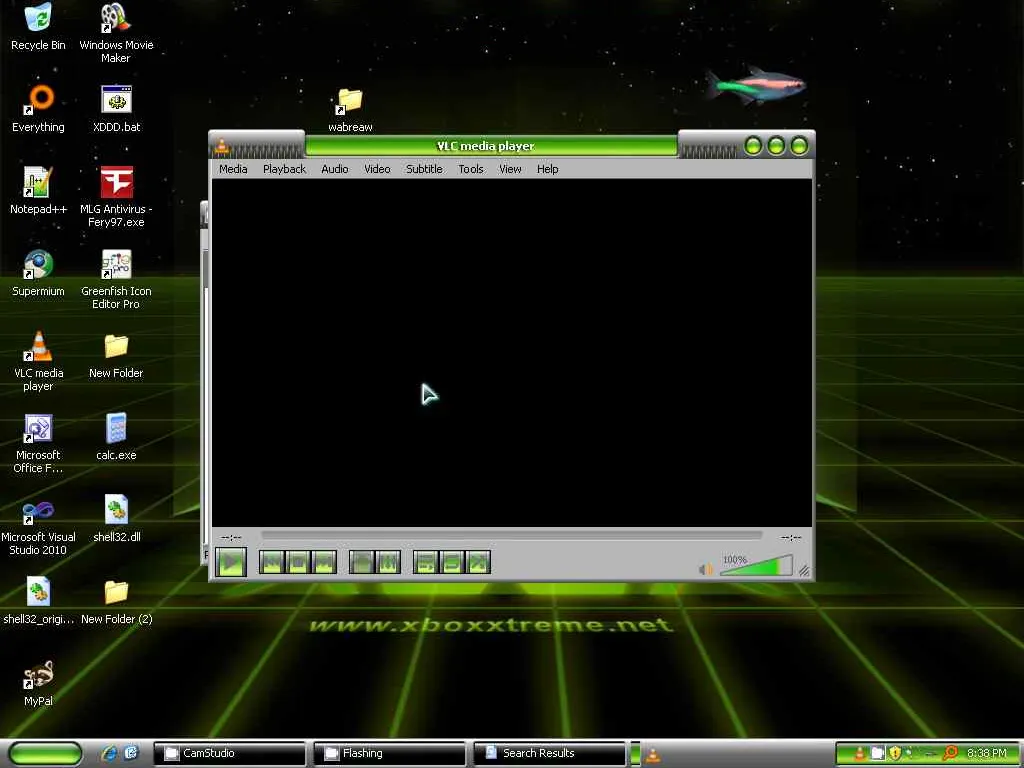
Task: Click the 8:38 PM system clock
Action: point(987,754)
